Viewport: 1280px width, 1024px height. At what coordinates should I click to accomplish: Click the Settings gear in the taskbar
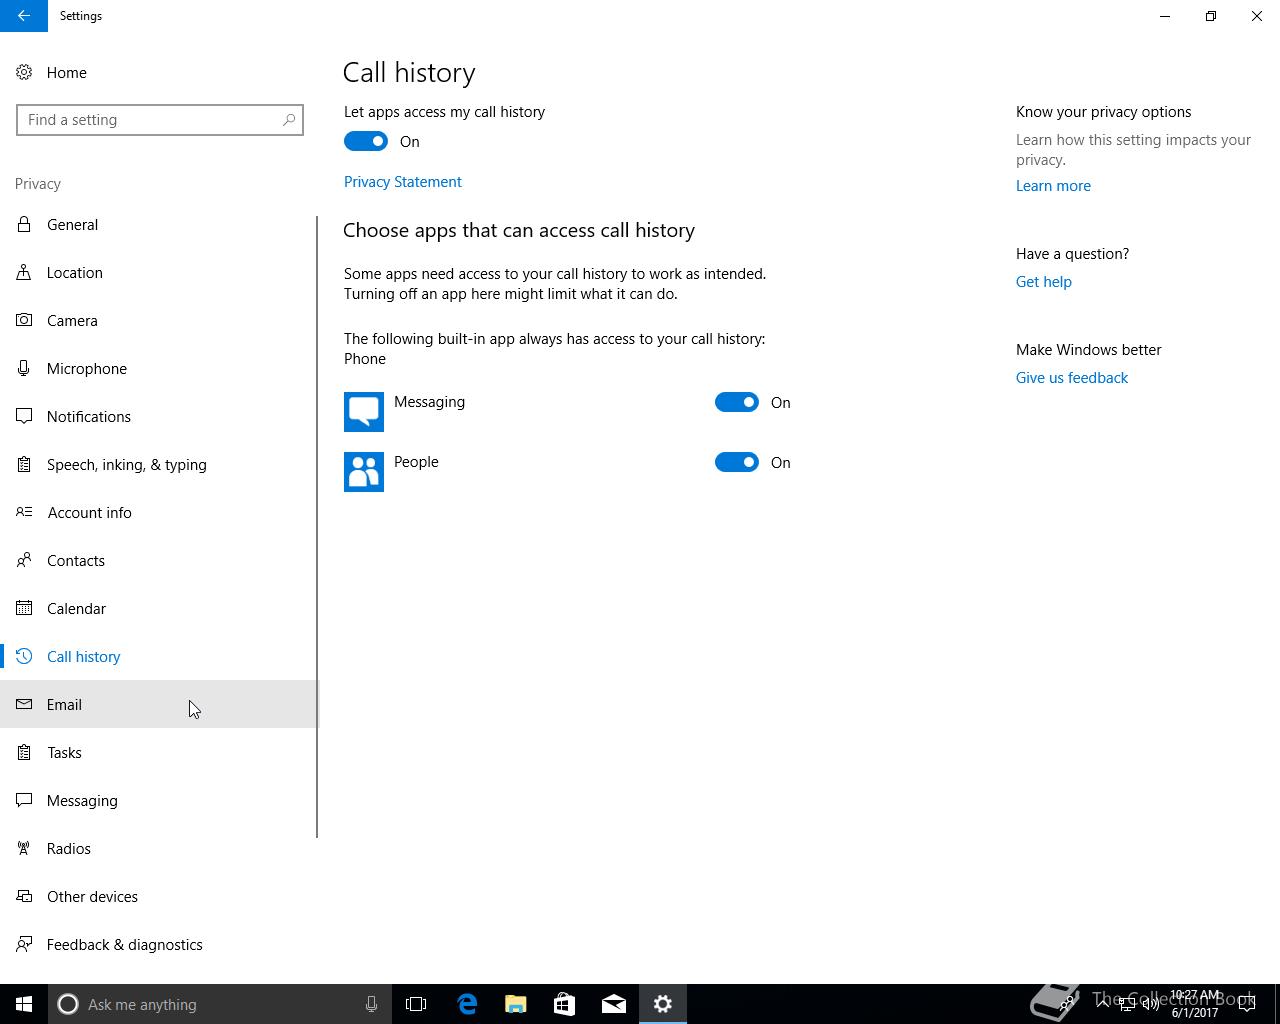pyautogui.click(x=663, y=1004)
